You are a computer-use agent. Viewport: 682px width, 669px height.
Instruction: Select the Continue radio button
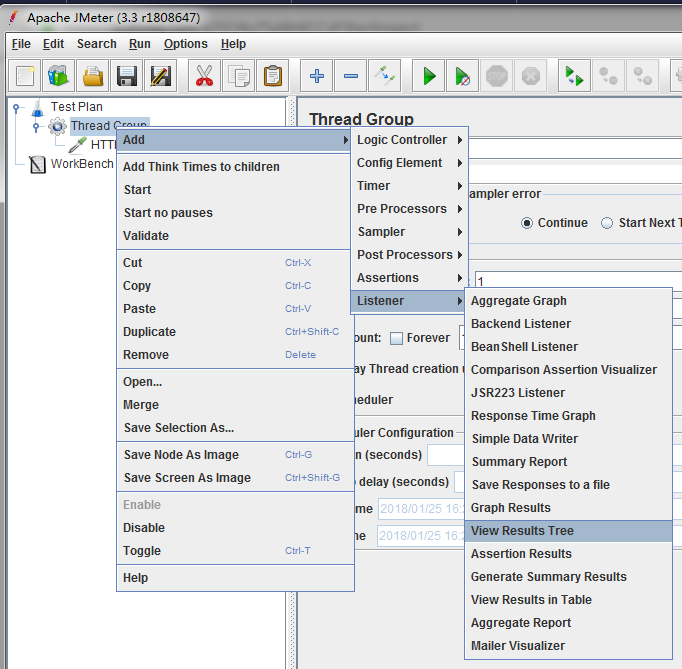527,223
